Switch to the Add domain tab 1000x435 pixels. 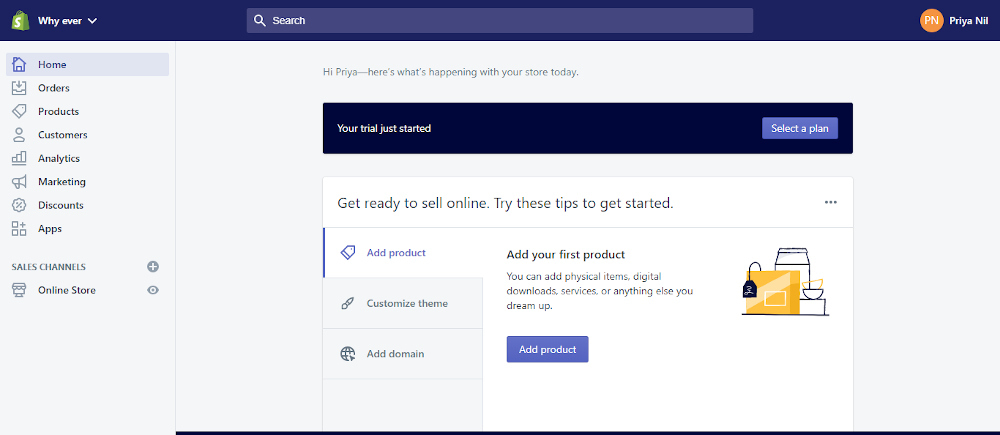pyautogui.click(x=395, y=354)
